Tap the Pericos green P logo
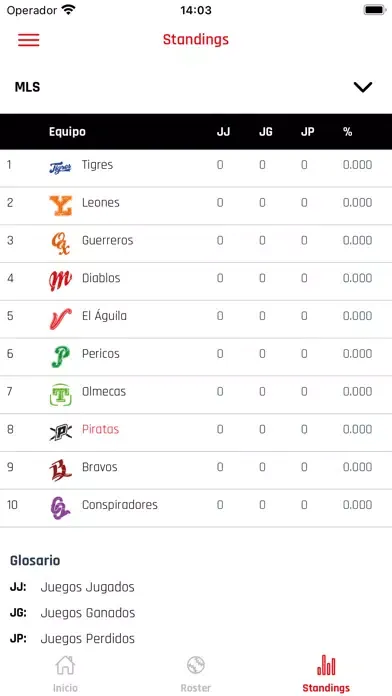Screen dimensions: 392x696 tap(60, 357)
